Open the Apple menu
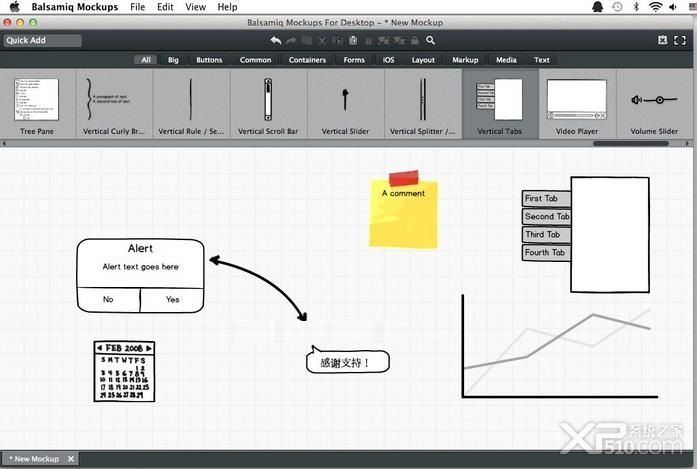 (x=15, y=7)
